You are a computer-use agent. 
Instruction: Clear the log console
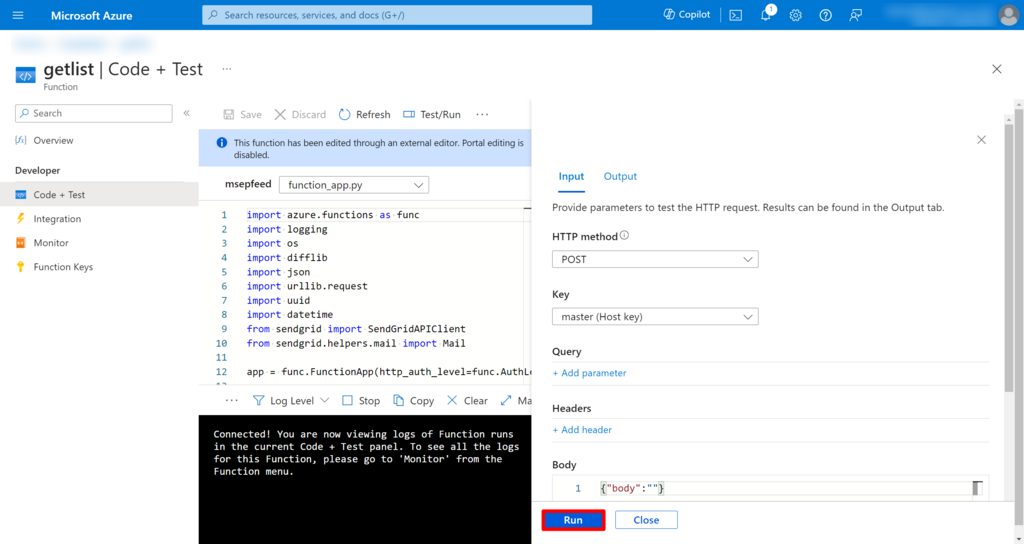pos(468,400)
